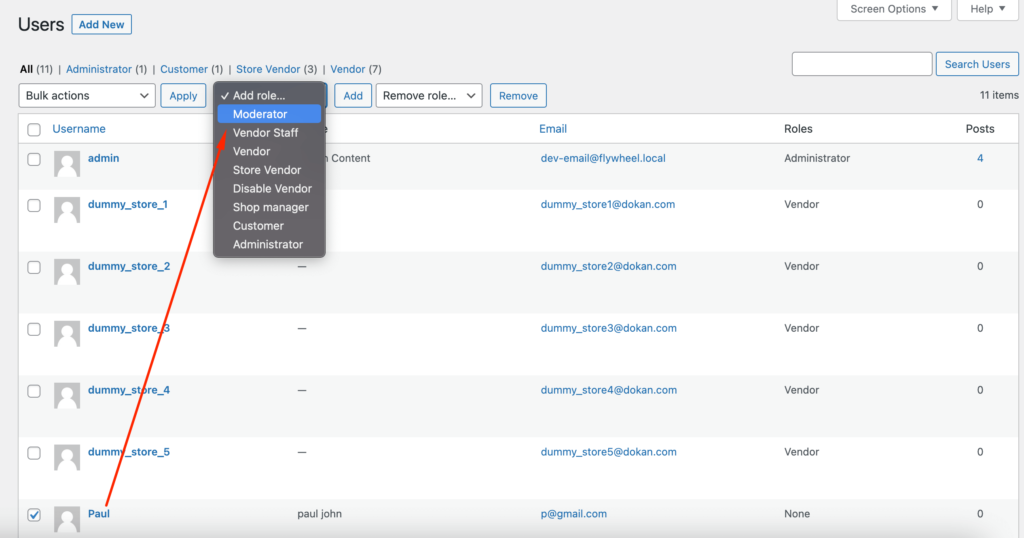
Task: Click in the user search field
Action: coord(861,64)
